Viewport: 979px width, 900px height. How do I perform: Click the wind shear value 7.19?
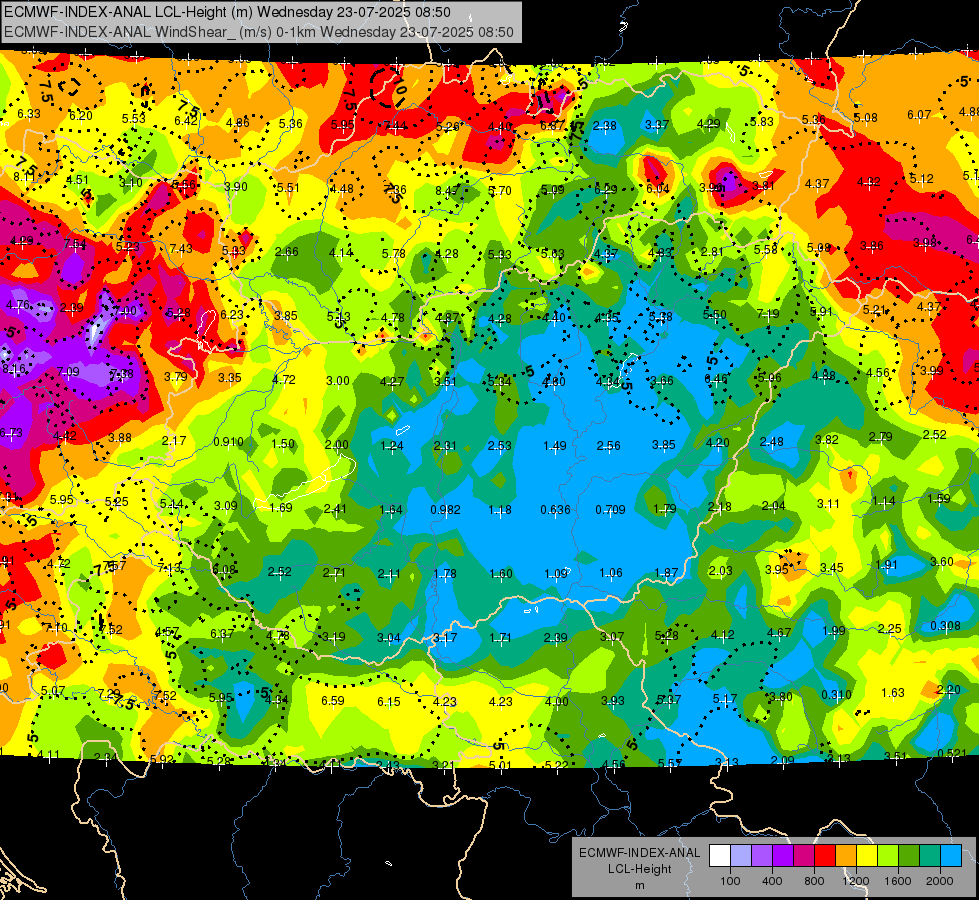(768, 313)
